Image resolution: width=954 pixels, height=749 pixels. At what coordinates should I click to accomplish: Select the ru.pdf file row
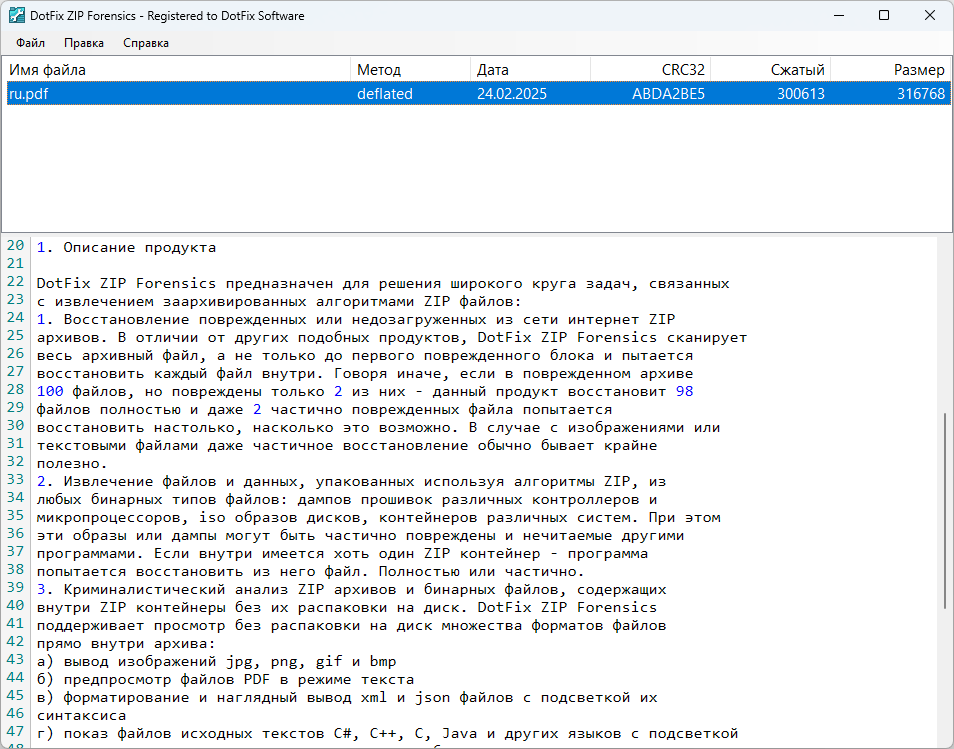click(478, 94)
